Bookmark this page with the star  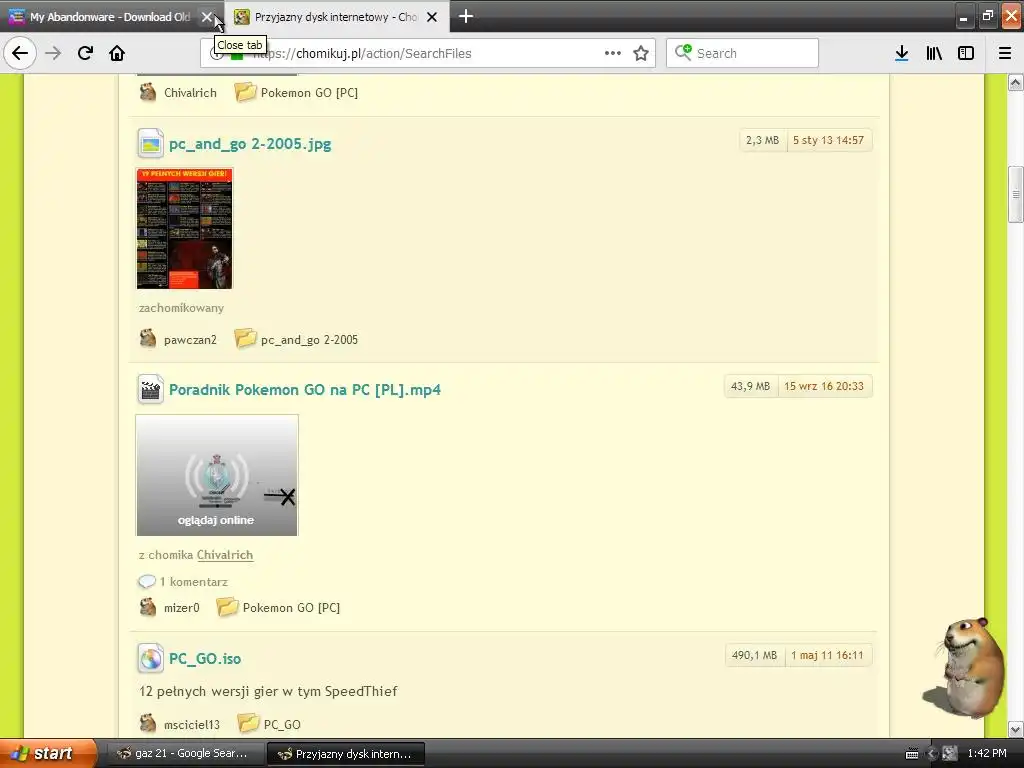click(x=641, y=53)
